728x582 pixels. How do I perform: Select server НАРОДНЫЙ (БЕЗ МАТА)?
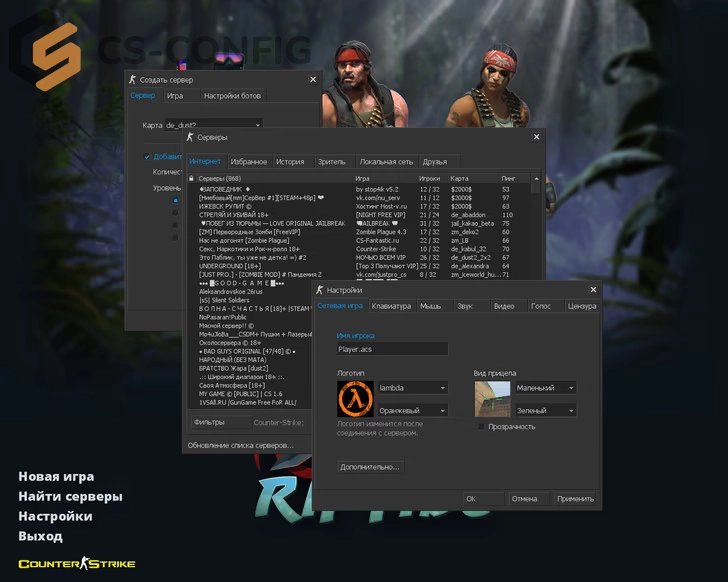(x=251, y=360)
